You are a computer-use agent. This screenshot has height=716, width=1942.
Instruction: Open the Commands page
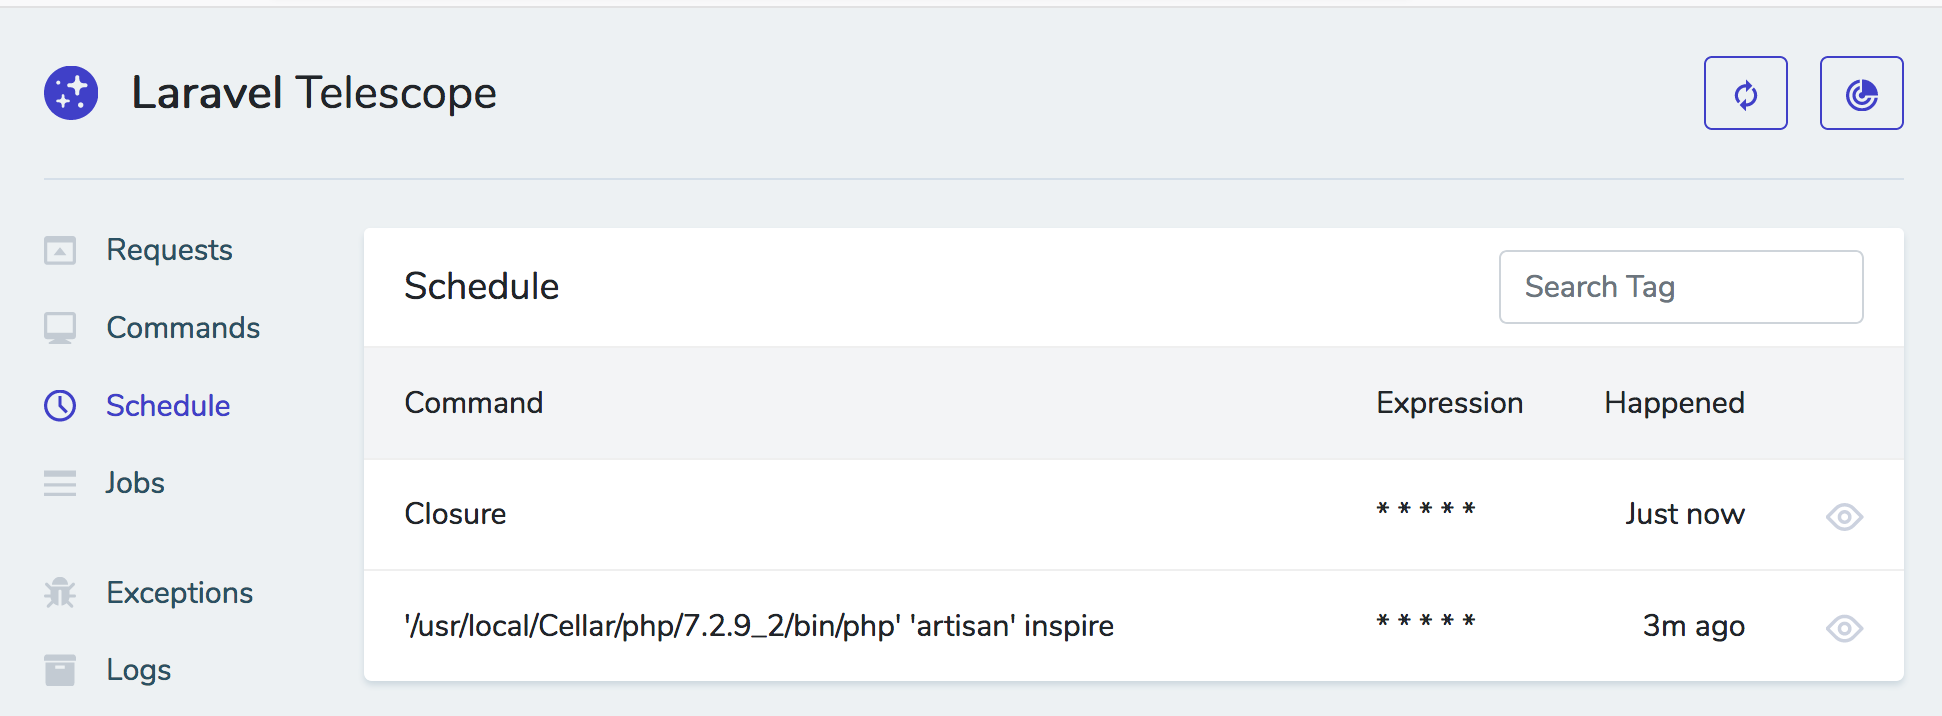pyautogui.click(x=183, y=327)
